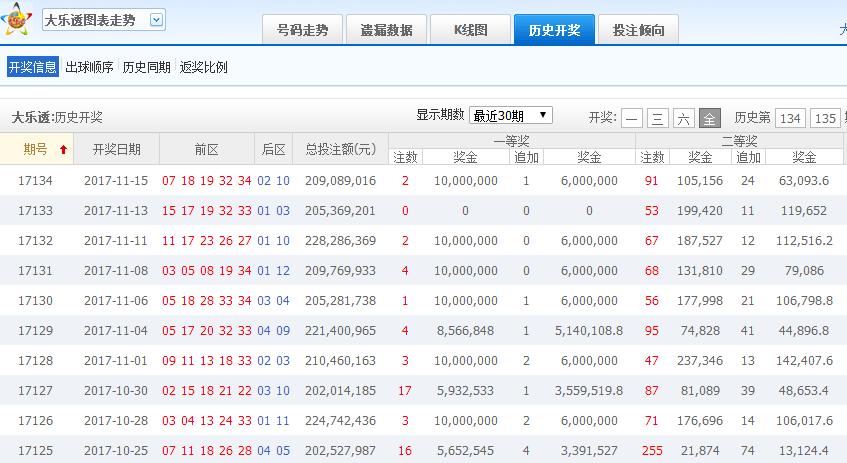Screen dimensions: 847x463
Task: Click second prize amount 237,346
Action: (700, 360)
